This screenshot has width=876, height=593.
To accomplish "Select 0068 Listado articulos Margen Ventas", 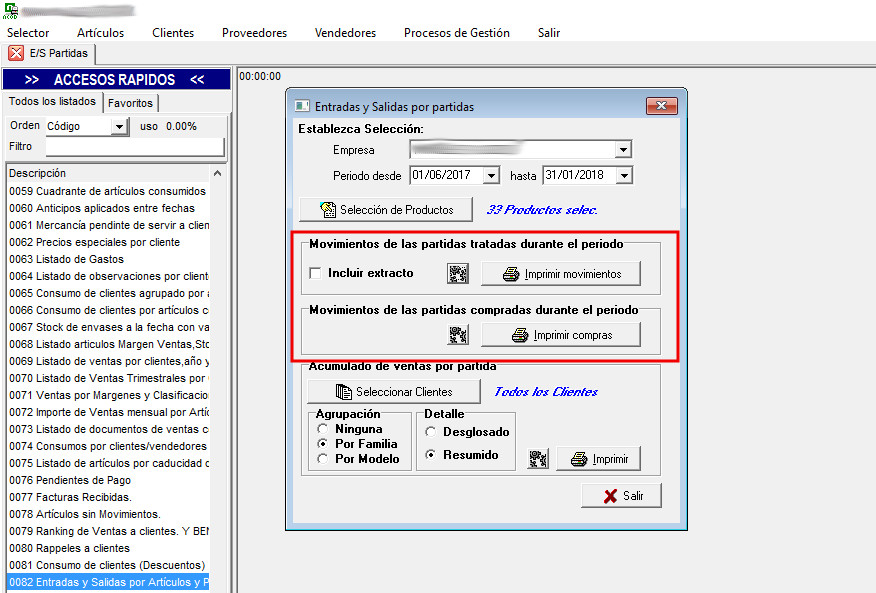I will pyautogui.click(x=108, y=344).
